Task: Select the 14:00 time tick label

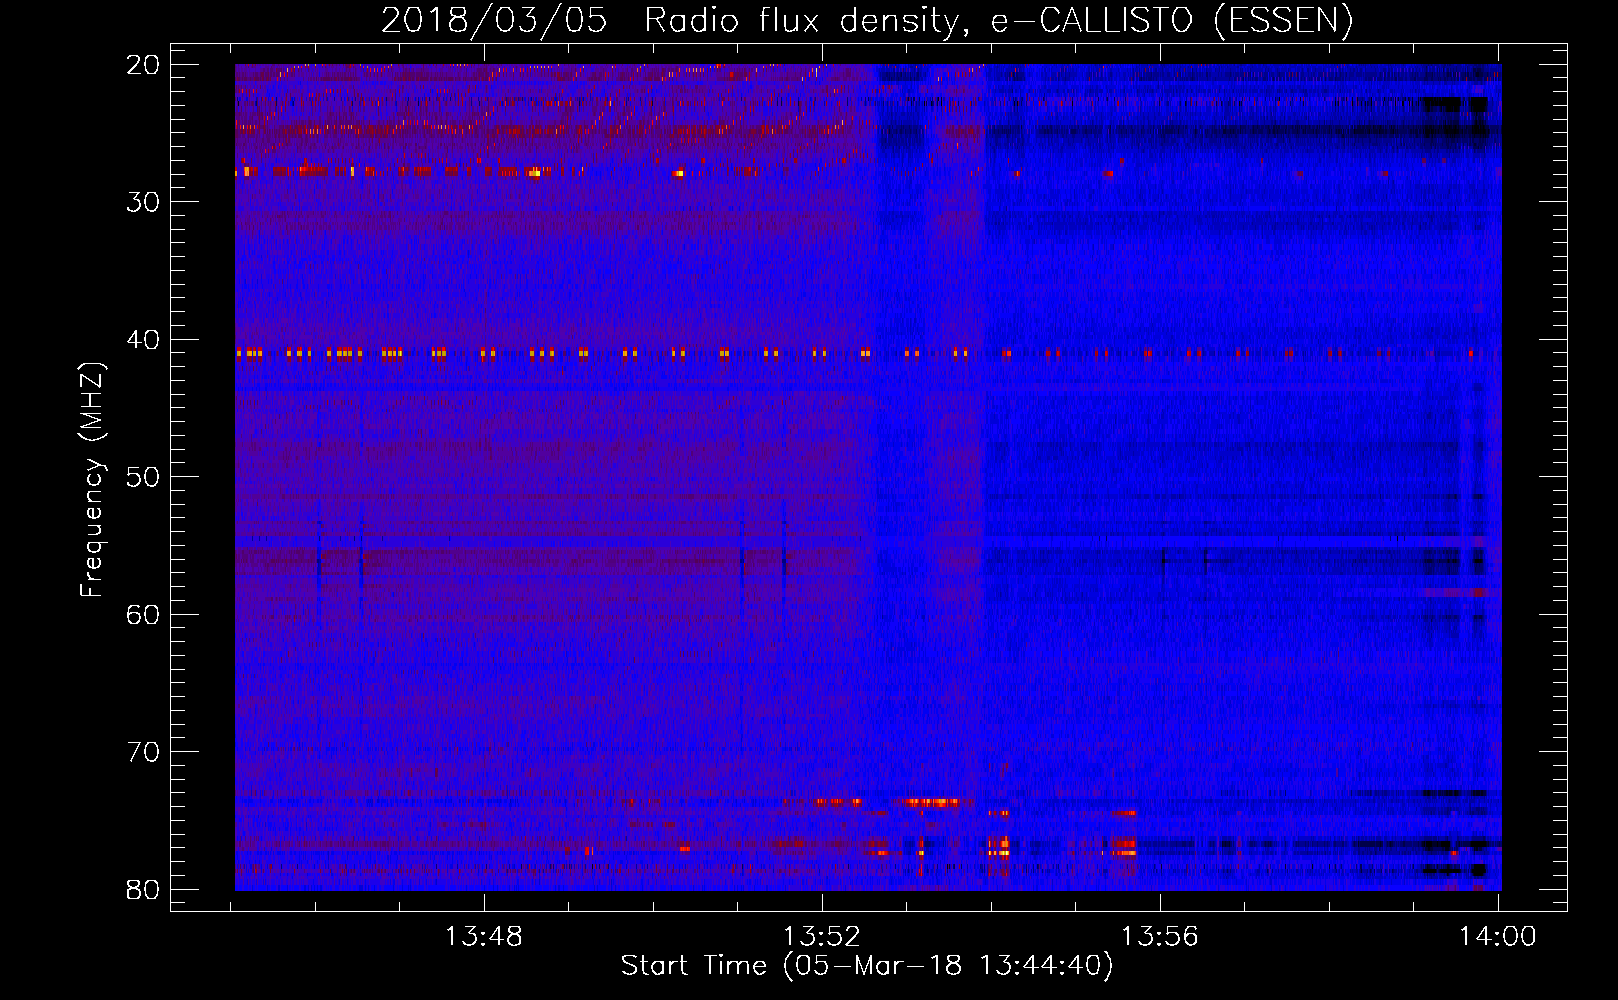Action: tap(1497, 937)
